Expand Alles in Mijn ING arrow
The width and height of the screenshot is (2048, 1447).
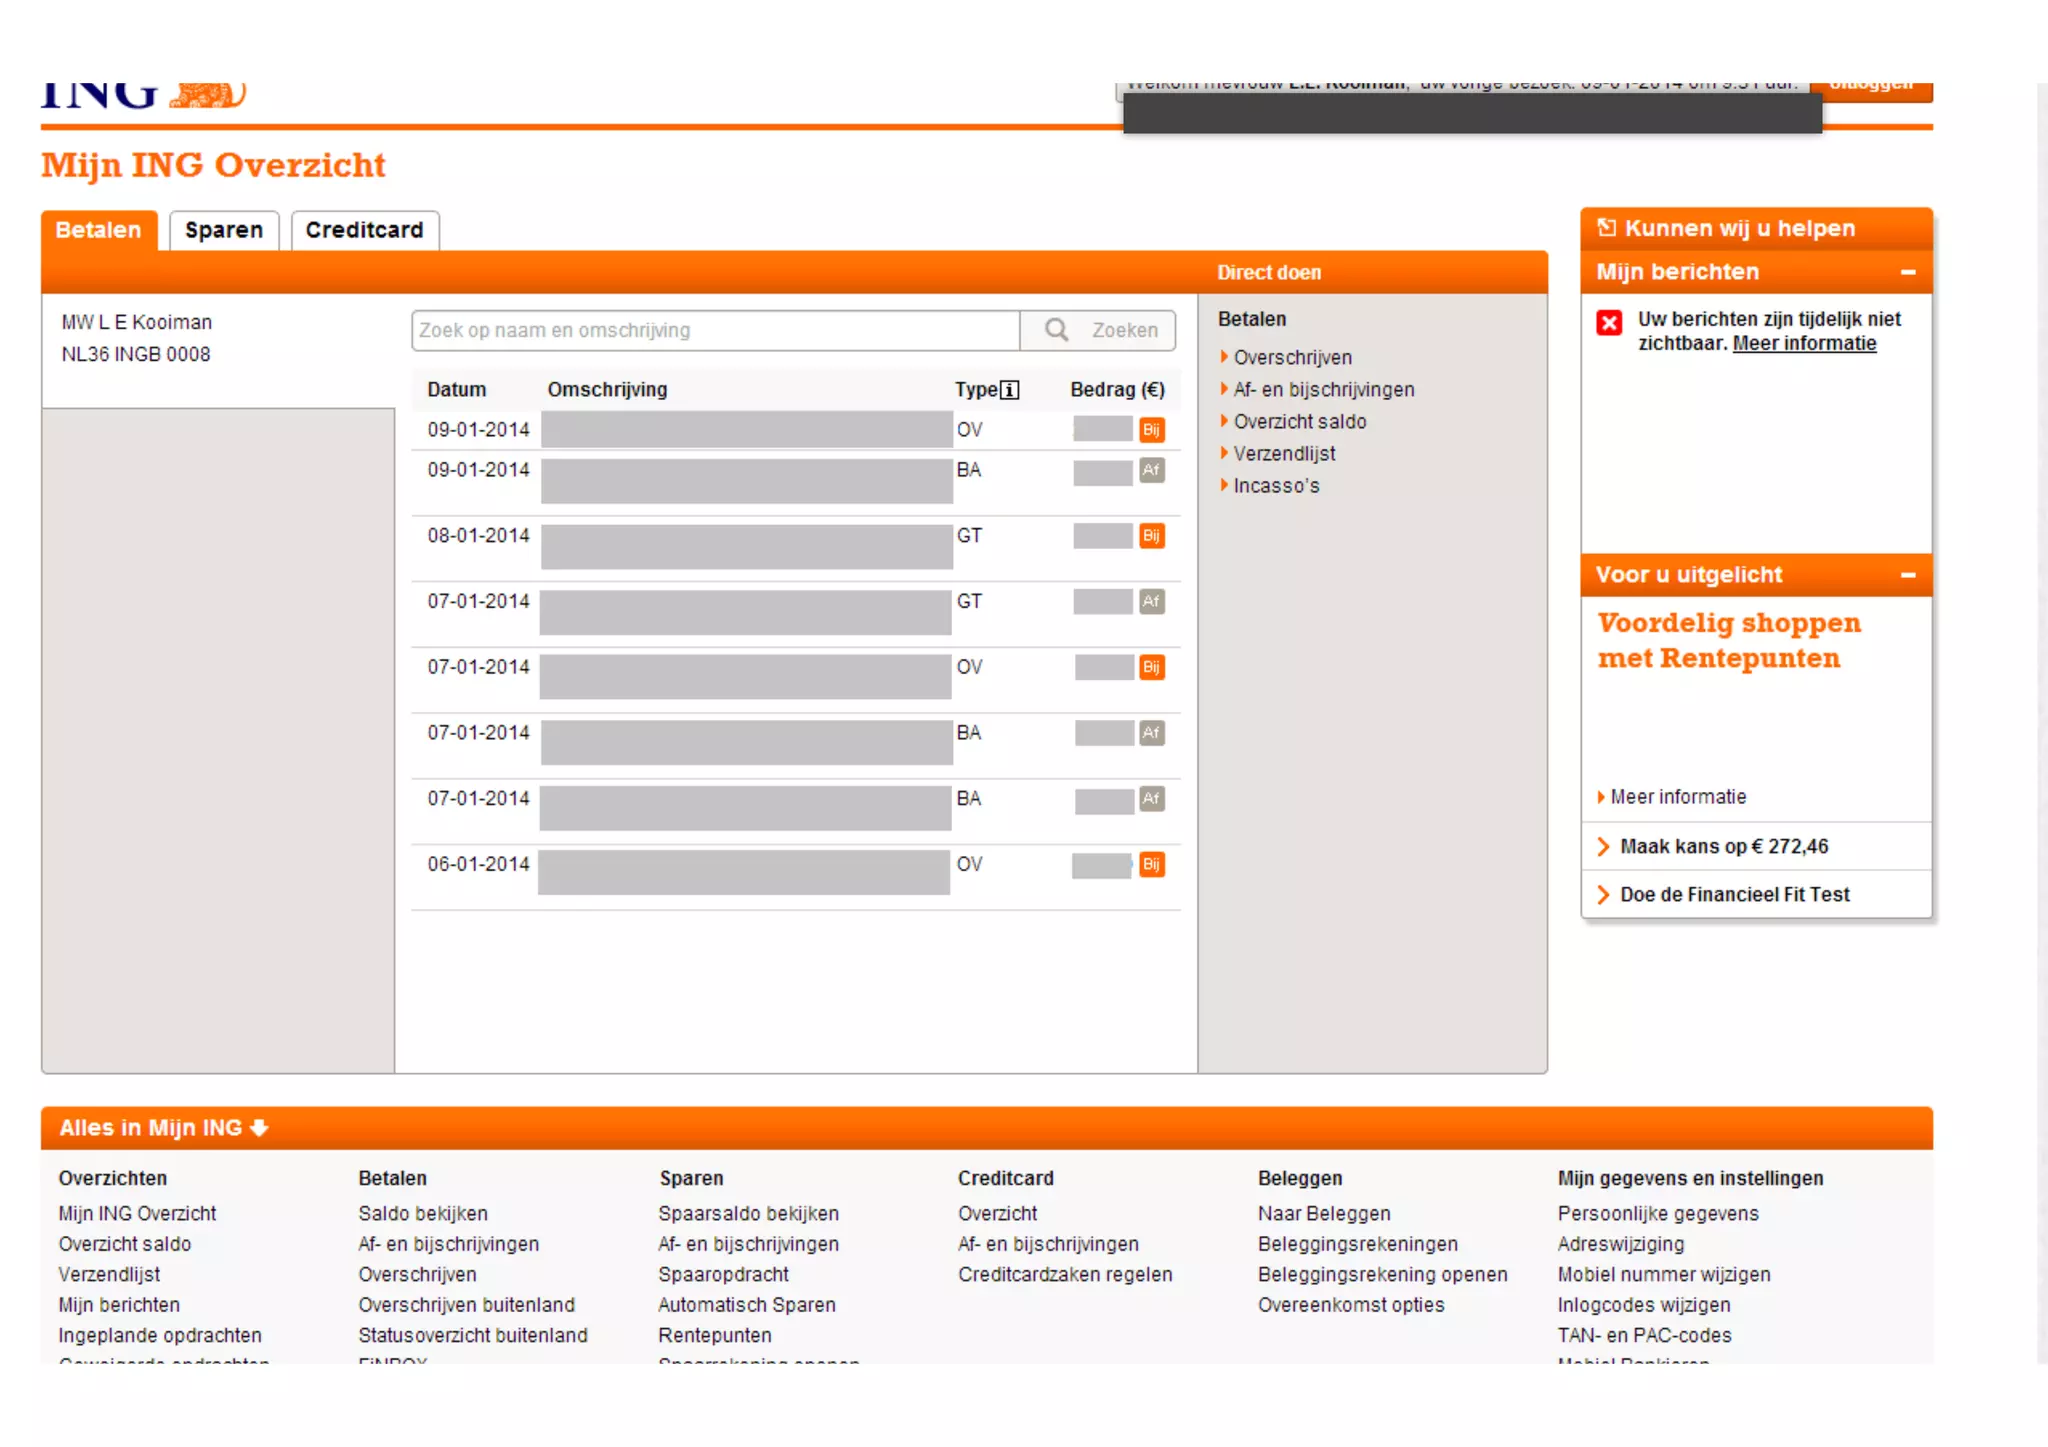pyautogui.click(x=260, y=1128)
